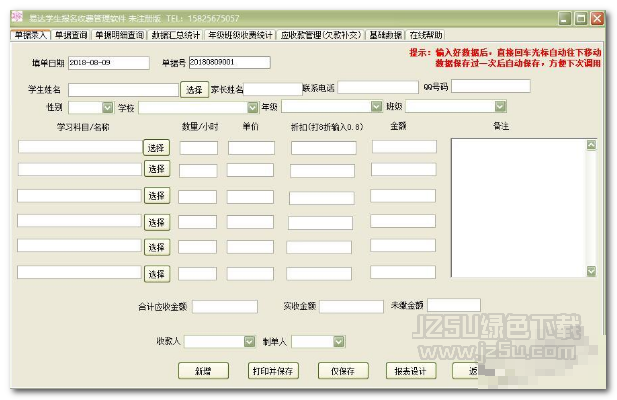Click the 联系电话 input field
The width and height of the screenshot is (617, 400).
click(378, 87)
